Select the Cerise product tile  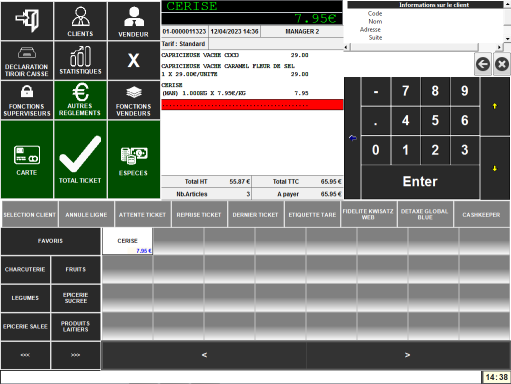(128, 241)
